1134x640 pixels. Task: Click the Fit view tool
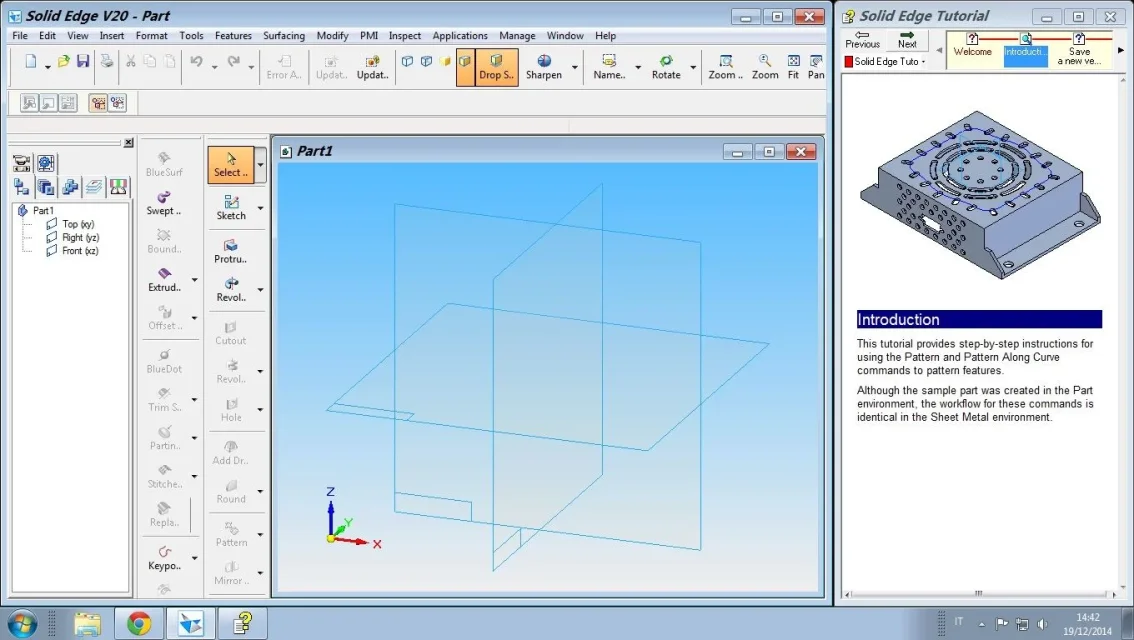[793, 67]
